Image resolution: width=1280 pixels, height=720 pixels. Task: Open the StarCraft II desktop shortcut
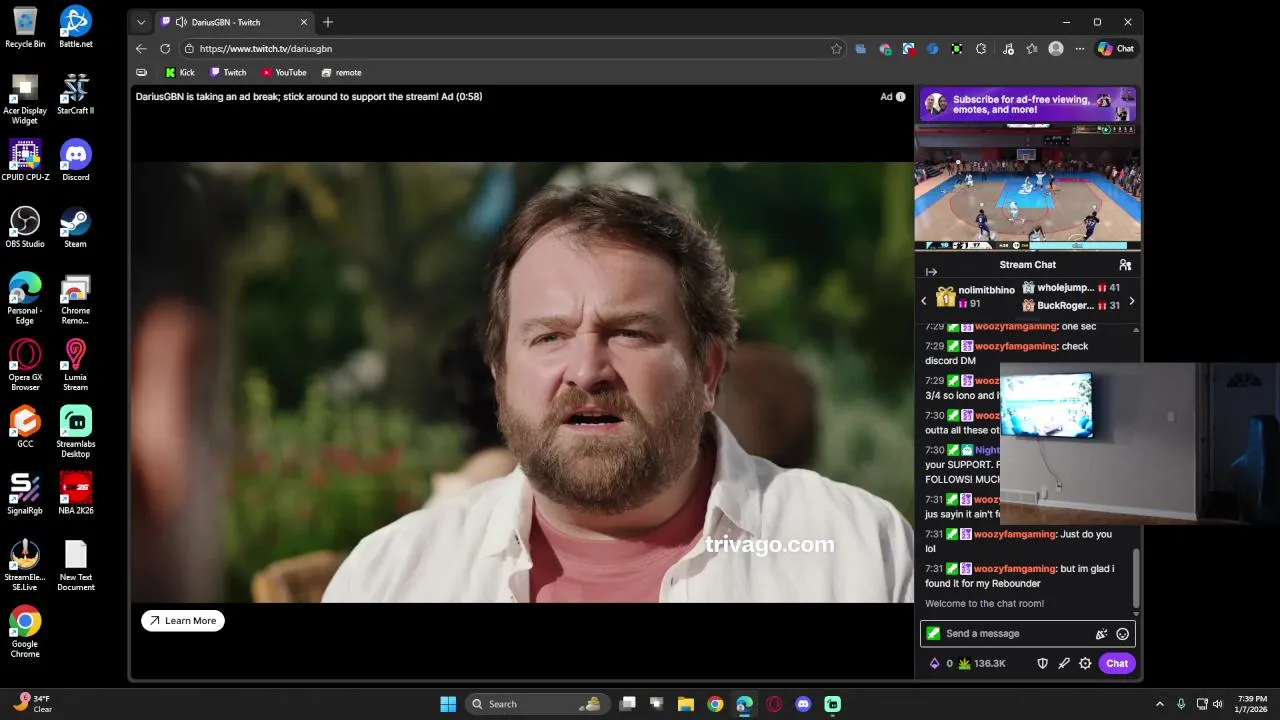75,94
